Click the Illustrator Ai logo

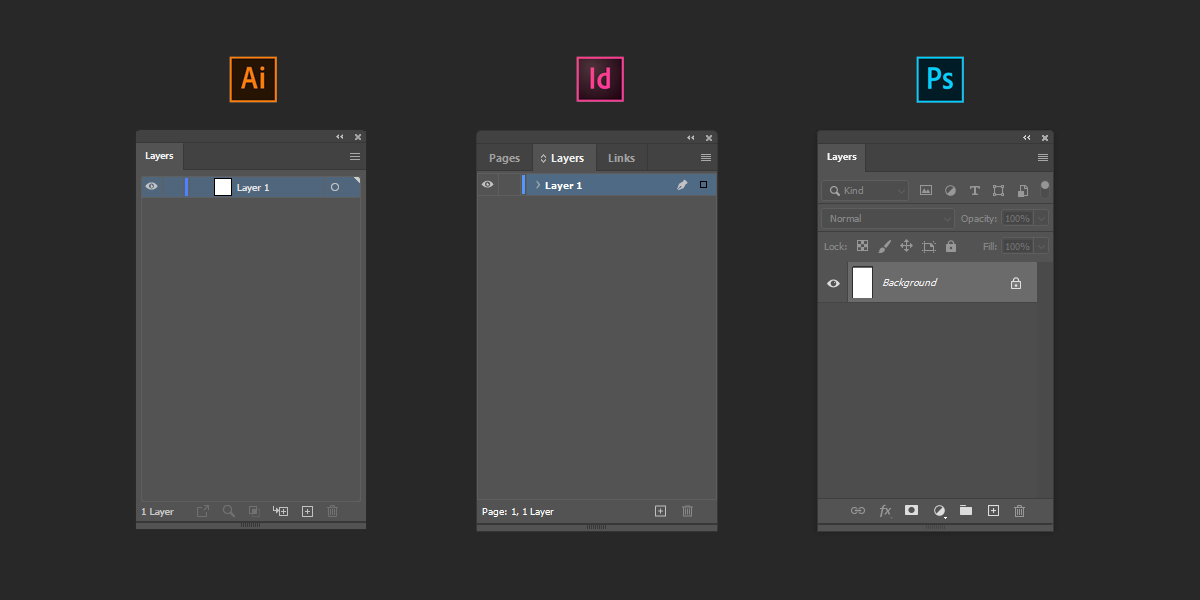point(253,79)
